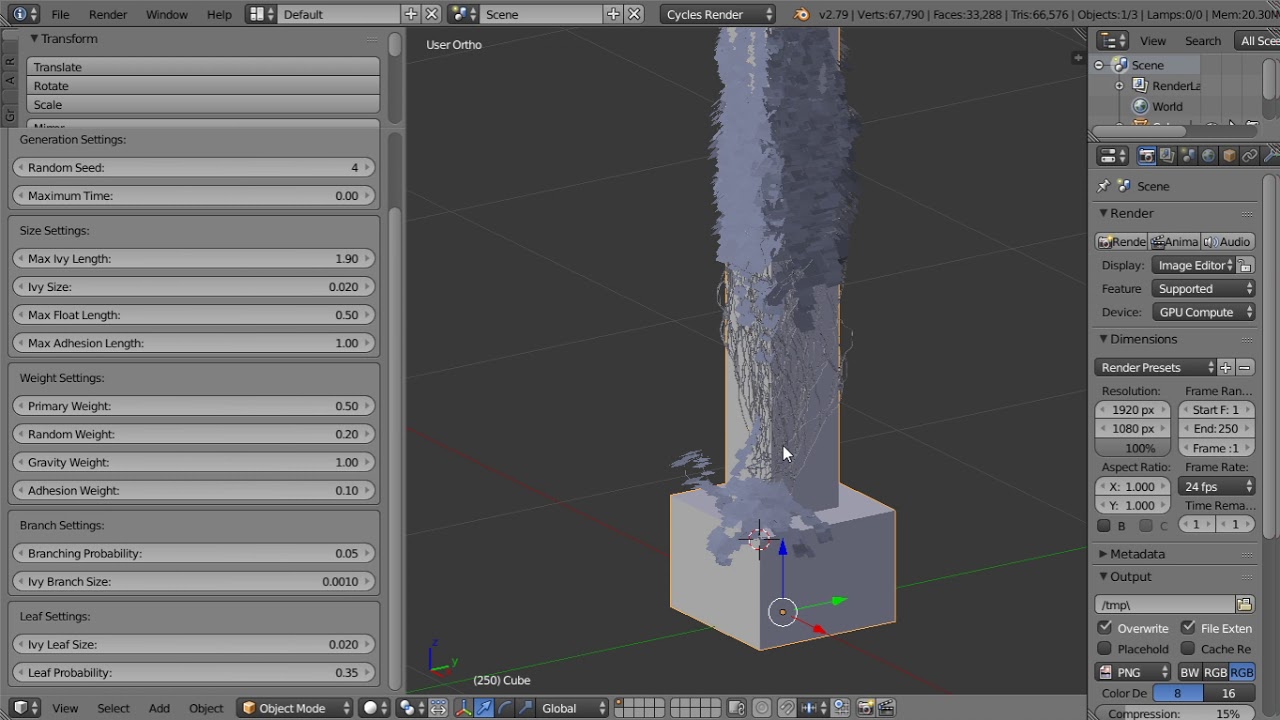The image size is (1280, 720).
Task: Open the Object Mode dropdown
Action: coord(297,708)
